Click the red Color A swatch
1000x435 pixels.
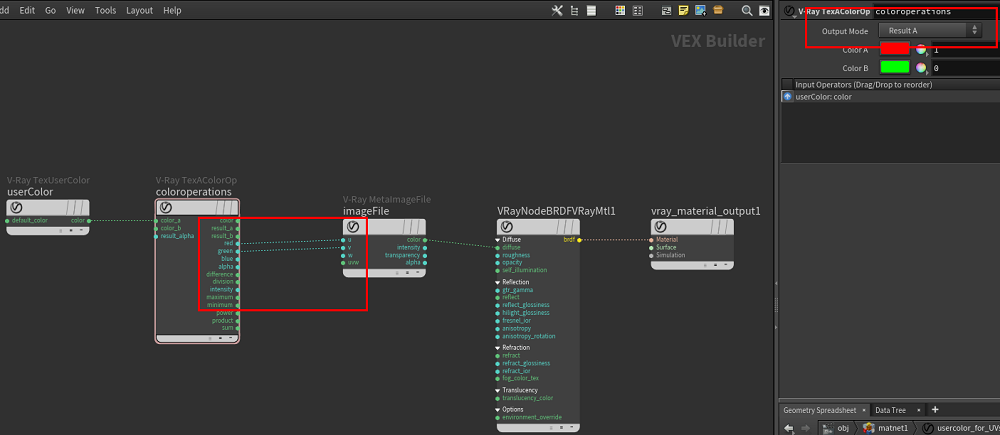click(894, 49)
